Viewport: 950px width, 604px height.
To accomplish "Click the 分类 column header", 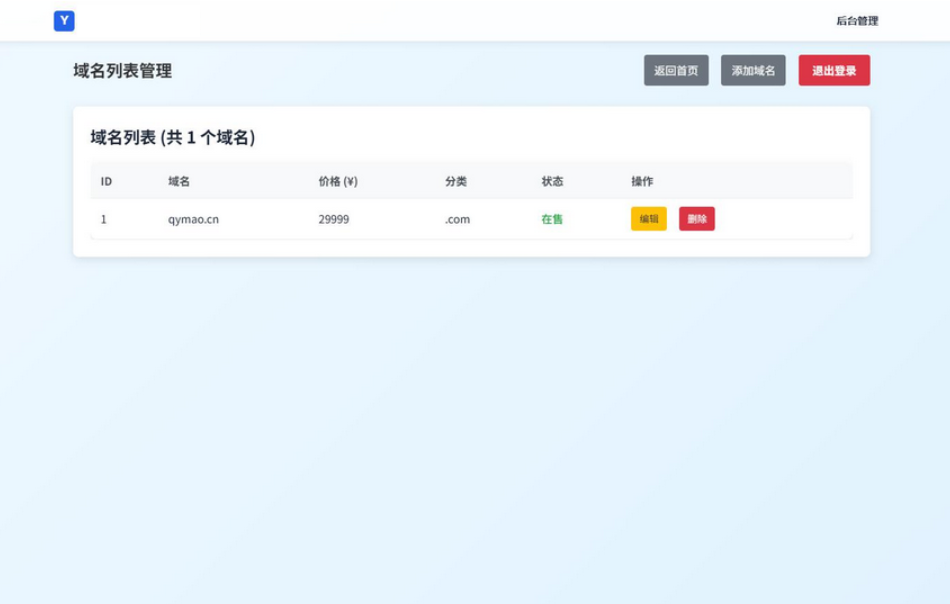I will tap(456, 181).
